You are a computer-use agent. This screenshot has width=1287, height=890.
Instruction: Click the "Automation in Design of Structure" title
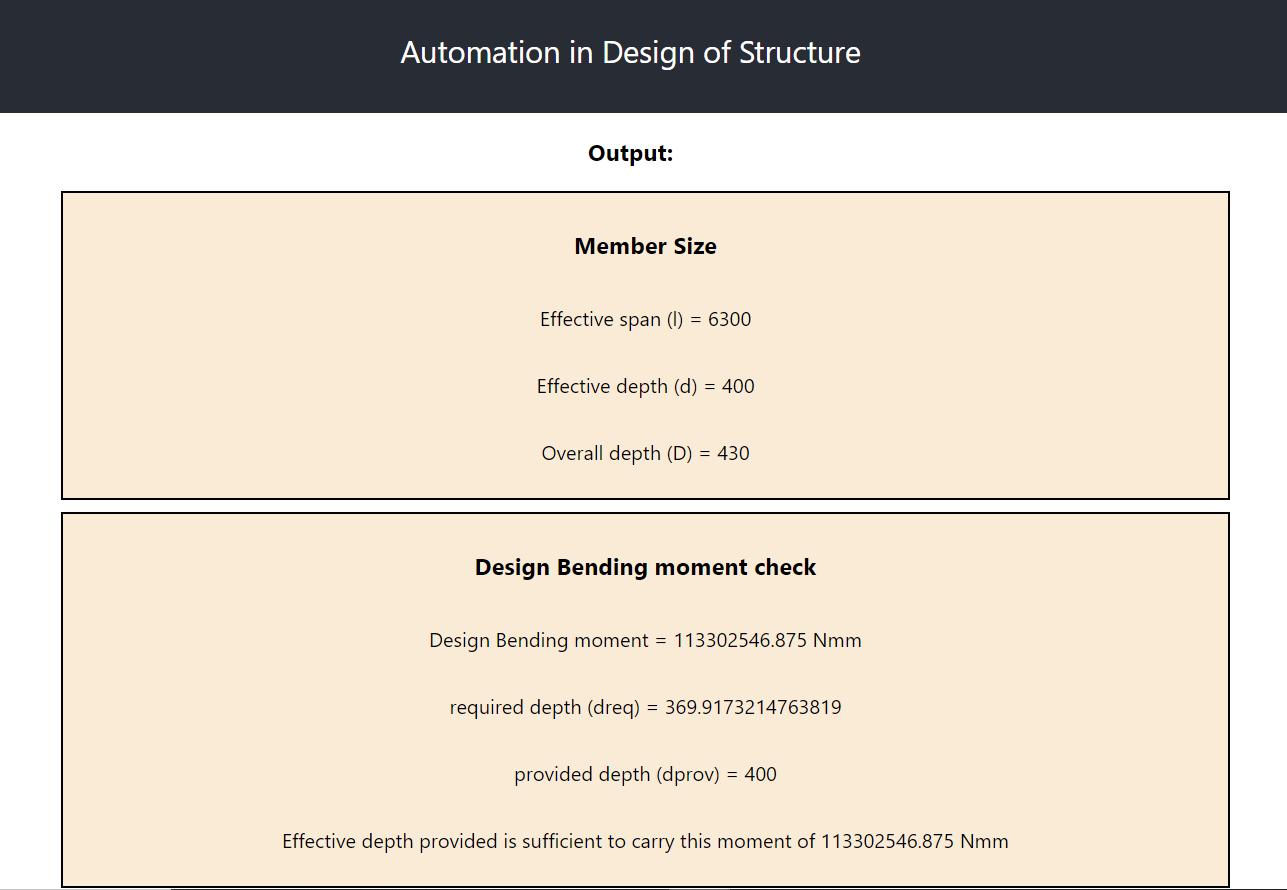630,52
